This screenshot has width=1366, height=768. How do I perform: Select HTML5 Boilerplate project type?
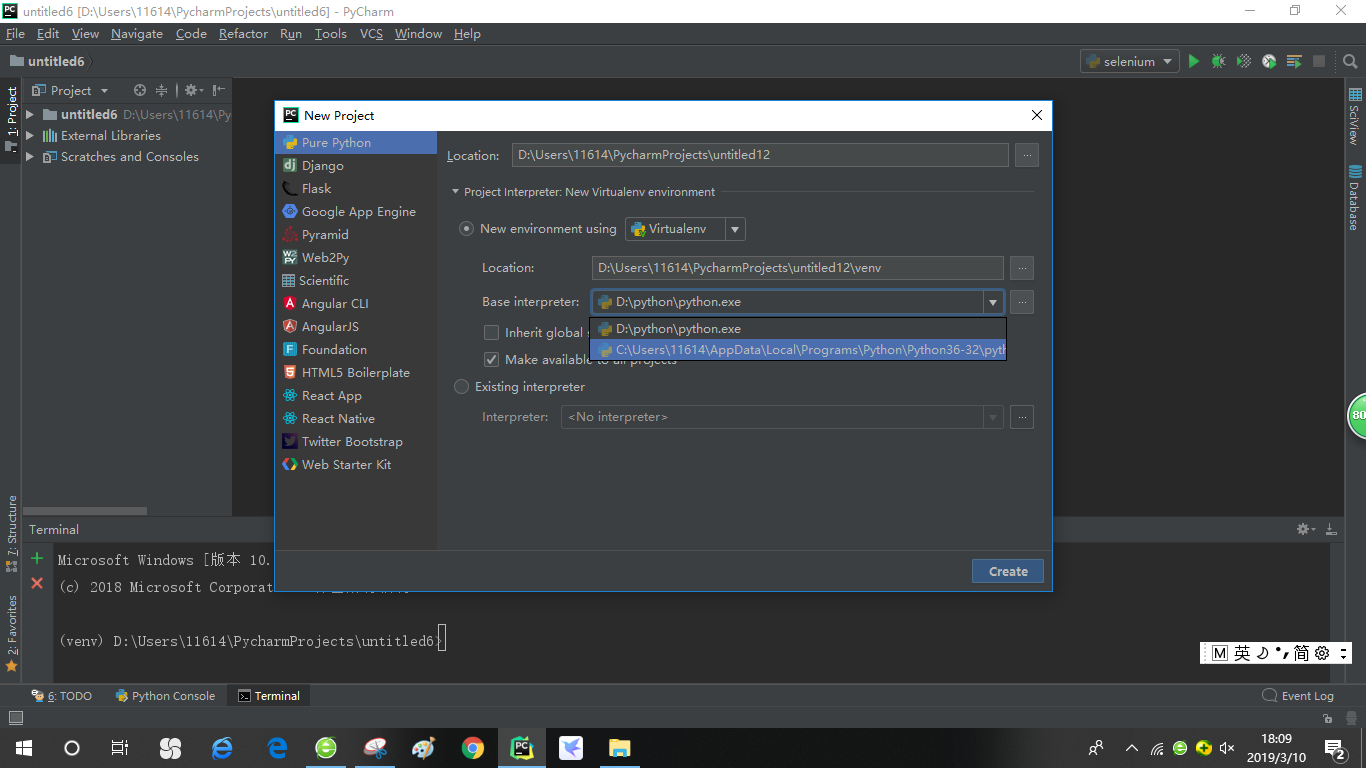coord(356,373)
